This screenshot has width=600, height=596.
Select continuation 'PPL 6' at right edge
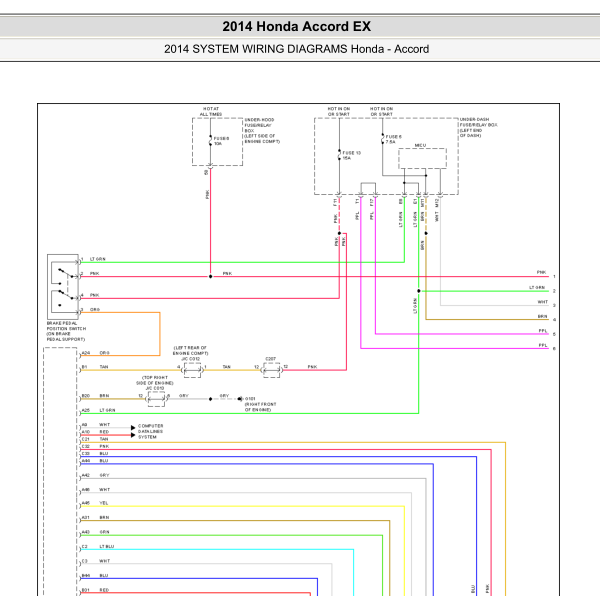click(548, 347)
